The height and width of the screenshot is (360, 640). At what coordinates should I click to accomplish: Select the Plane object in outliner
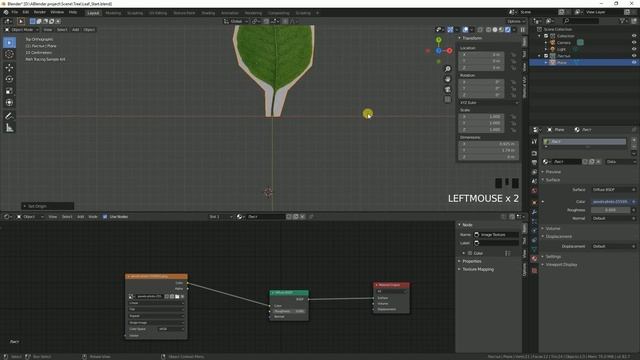click(x=562, y=62)
